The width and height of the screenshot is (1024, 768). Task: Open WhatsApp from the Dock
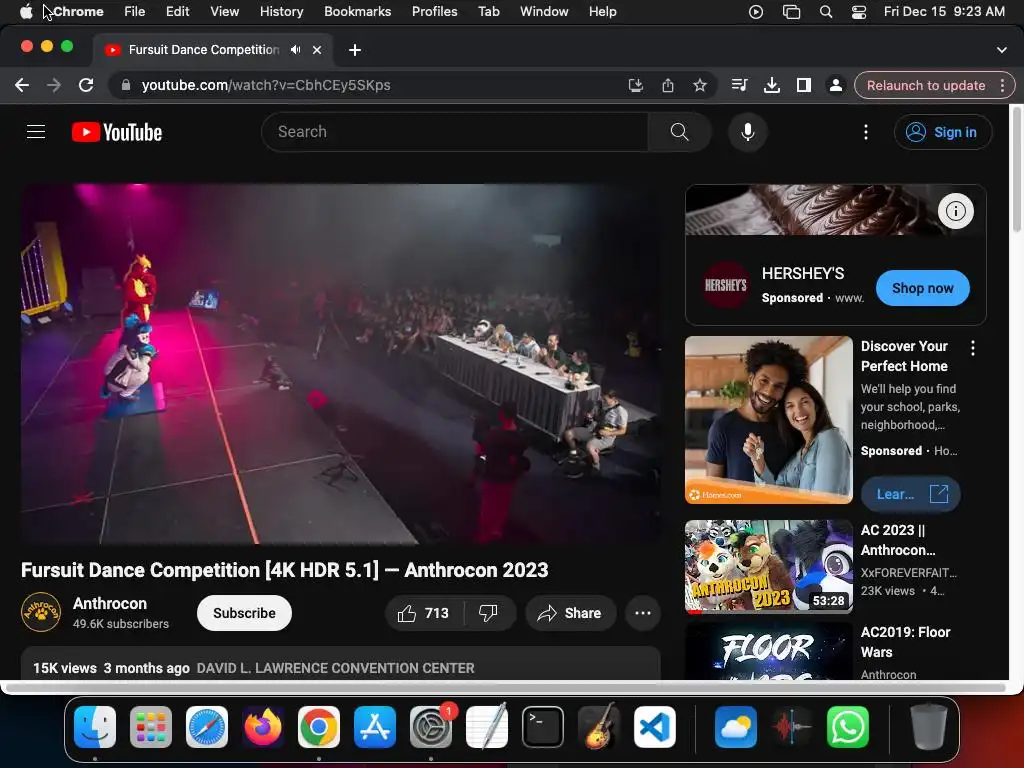click(848, 727)
